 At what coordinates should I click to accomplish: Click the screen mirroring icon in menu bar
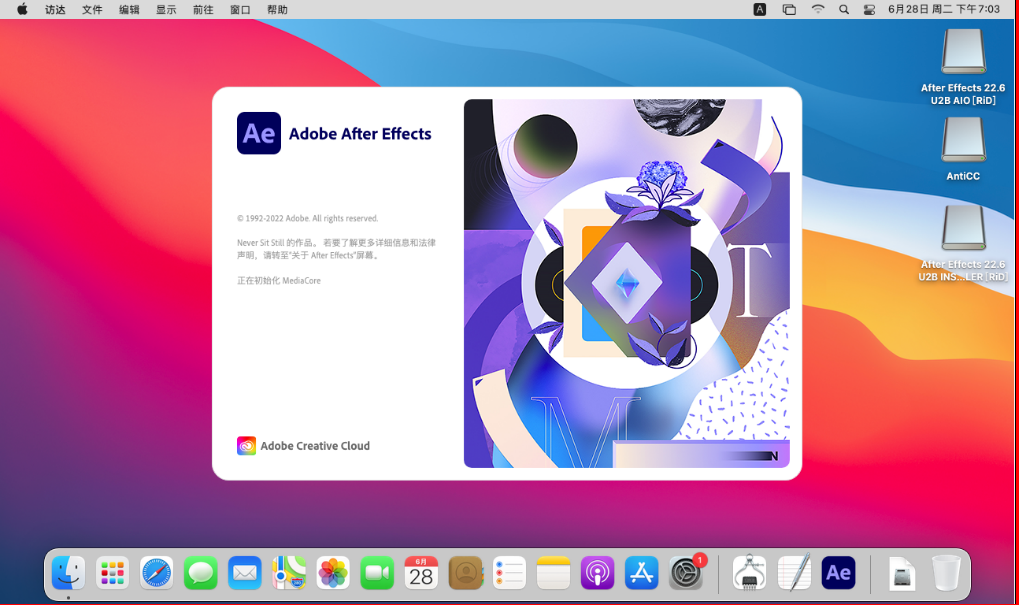coord(789,9)
